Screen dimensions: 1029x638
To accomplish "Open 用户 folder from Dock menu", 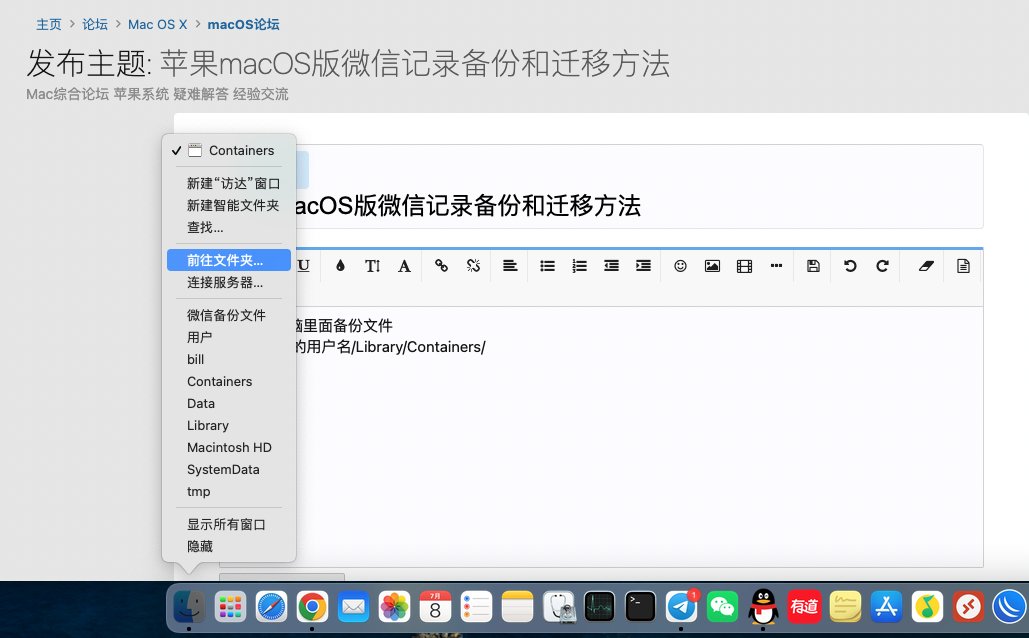I will (x=229, y=337).
